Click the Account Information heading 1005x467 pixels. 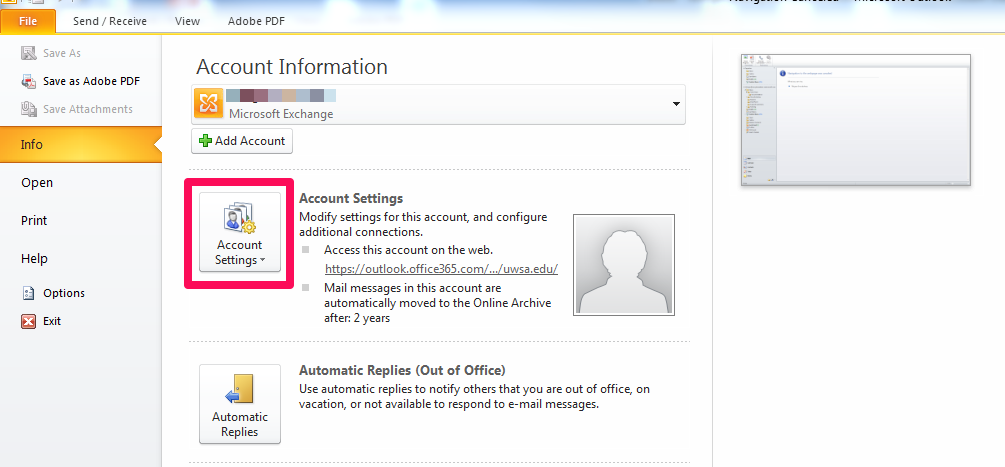pos(292,67)
